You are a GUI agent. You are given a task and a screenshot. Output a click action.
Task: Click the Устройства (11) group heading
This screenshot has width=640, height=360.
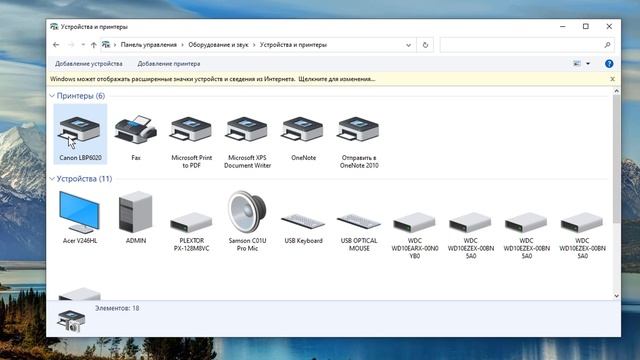84,179
